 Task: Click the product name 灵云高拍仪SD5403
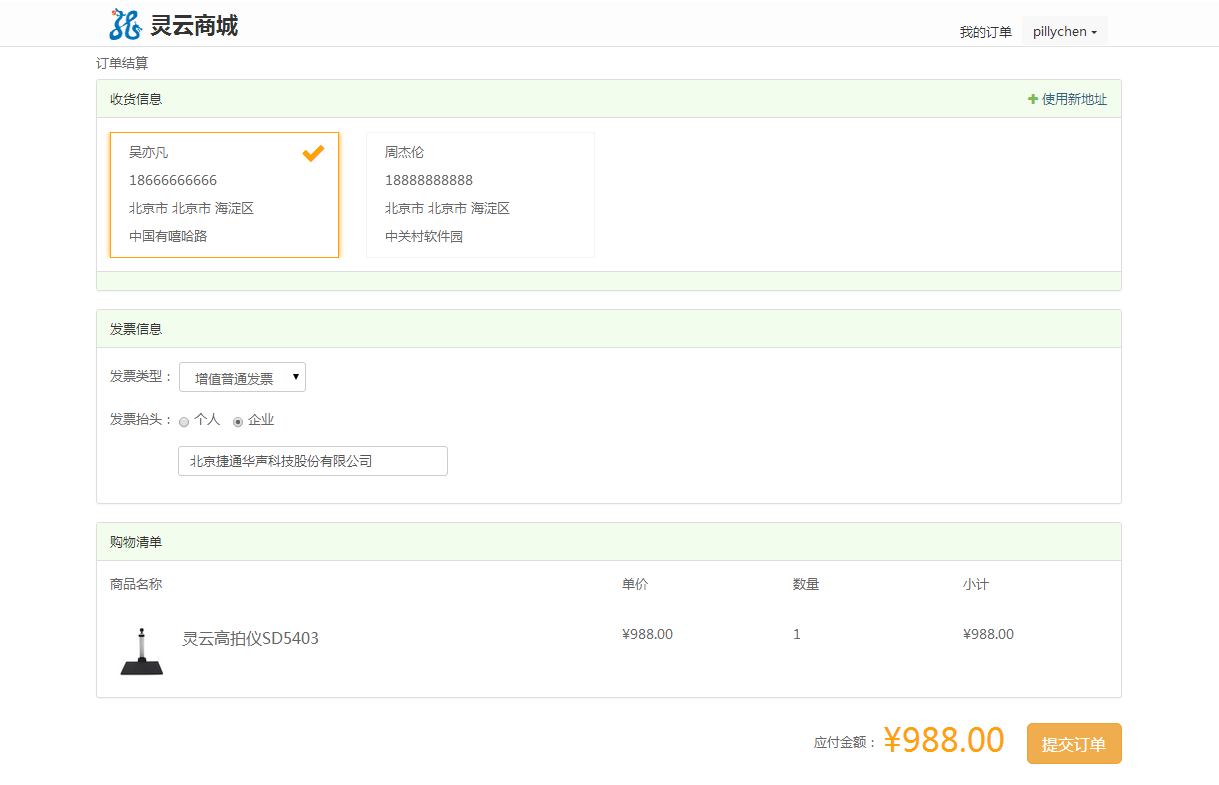pos(249,638)
